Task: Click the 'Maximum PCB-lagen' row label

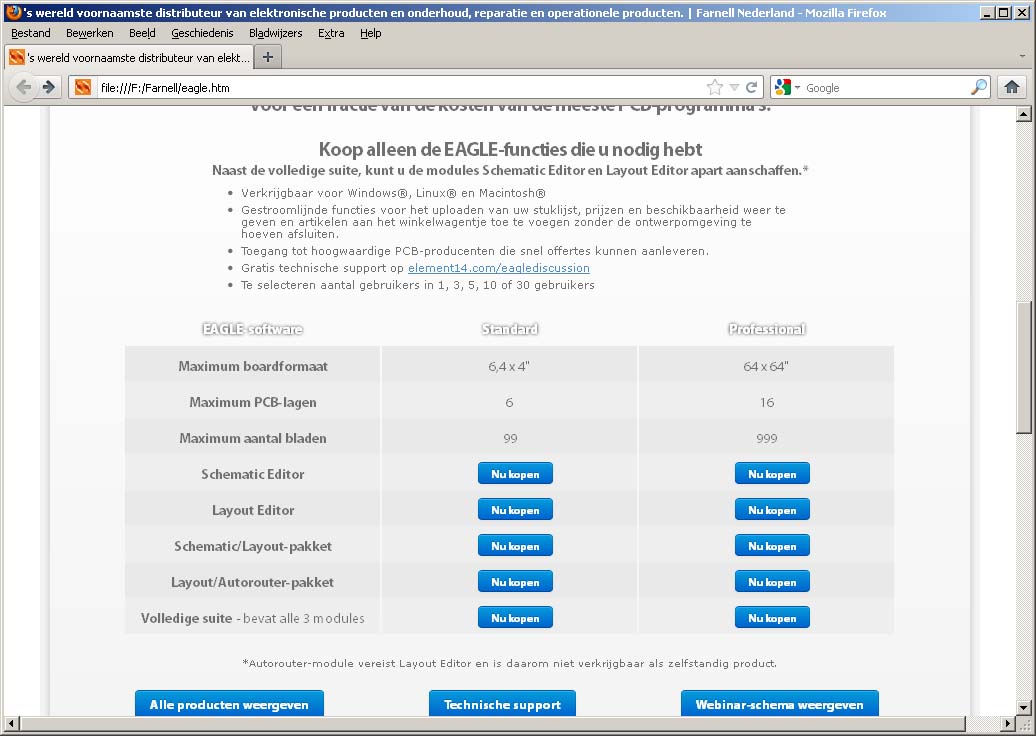Action: (253, 402)
